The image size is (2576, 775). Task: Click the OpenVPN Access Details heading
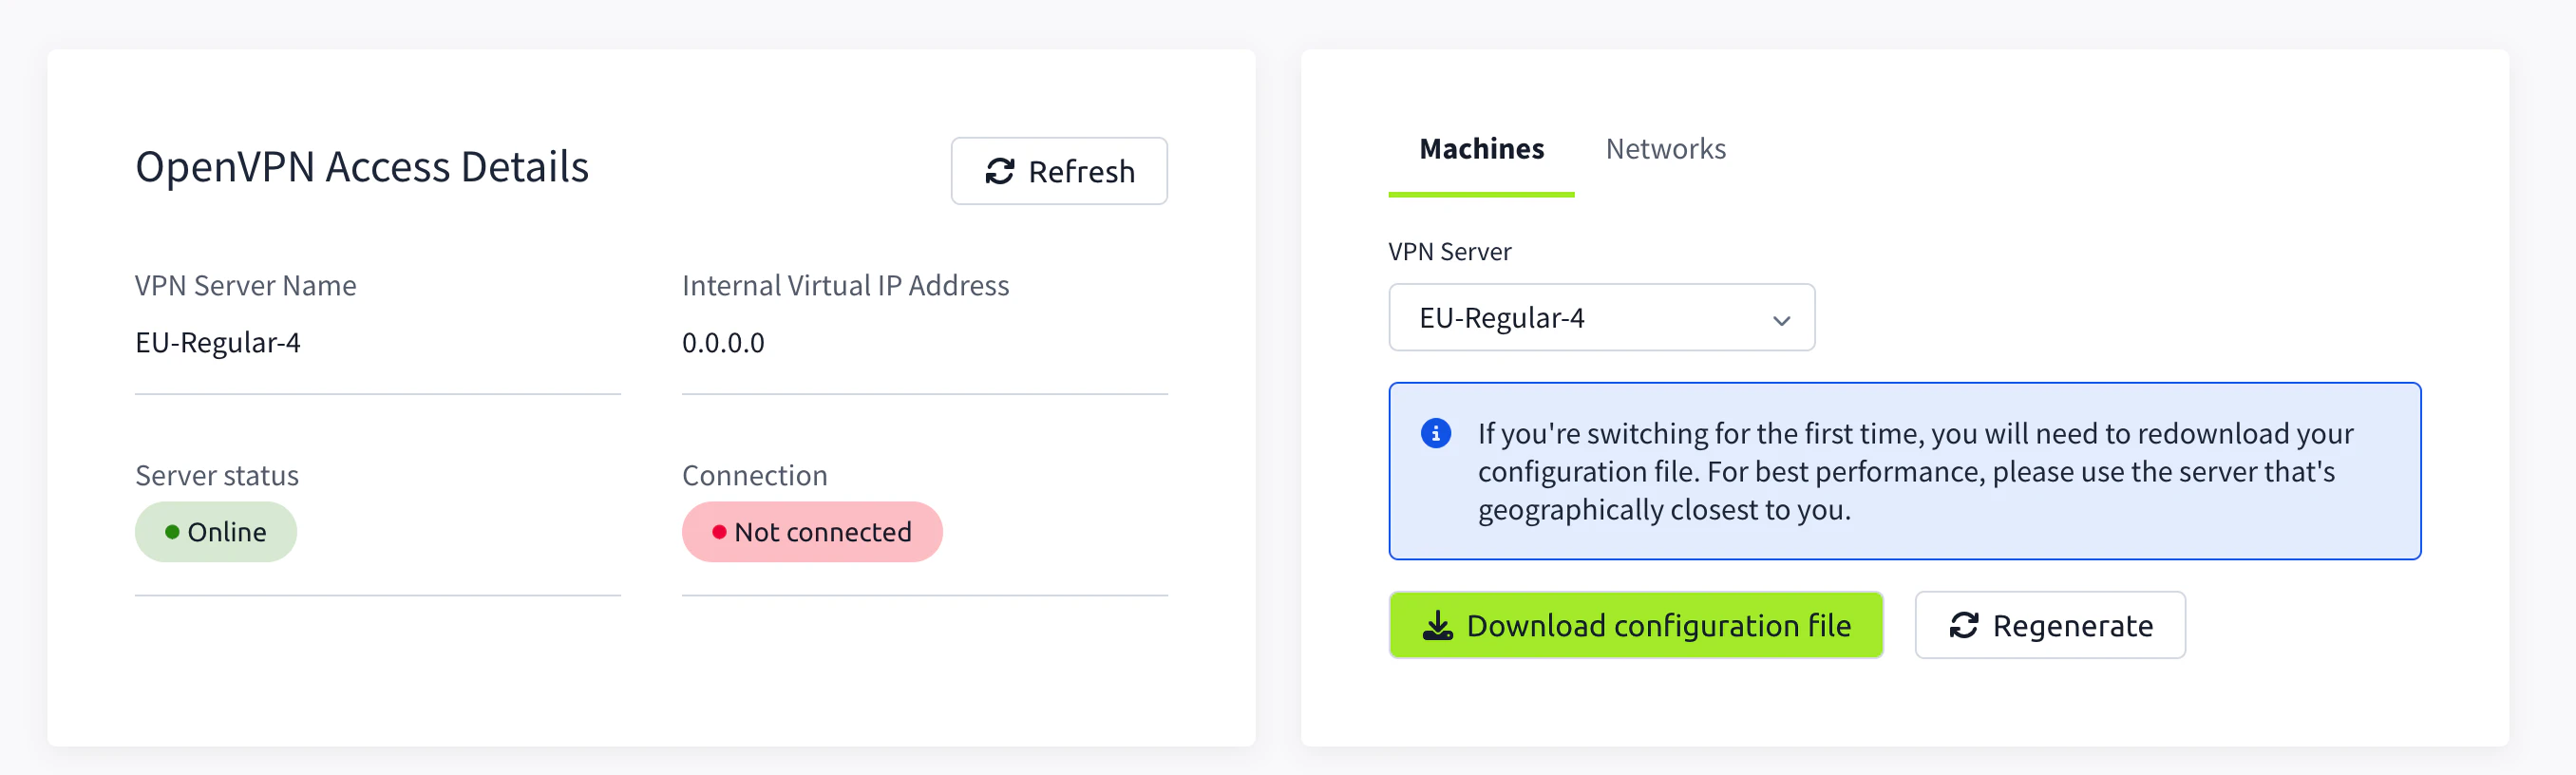click(x=362, y=167)
